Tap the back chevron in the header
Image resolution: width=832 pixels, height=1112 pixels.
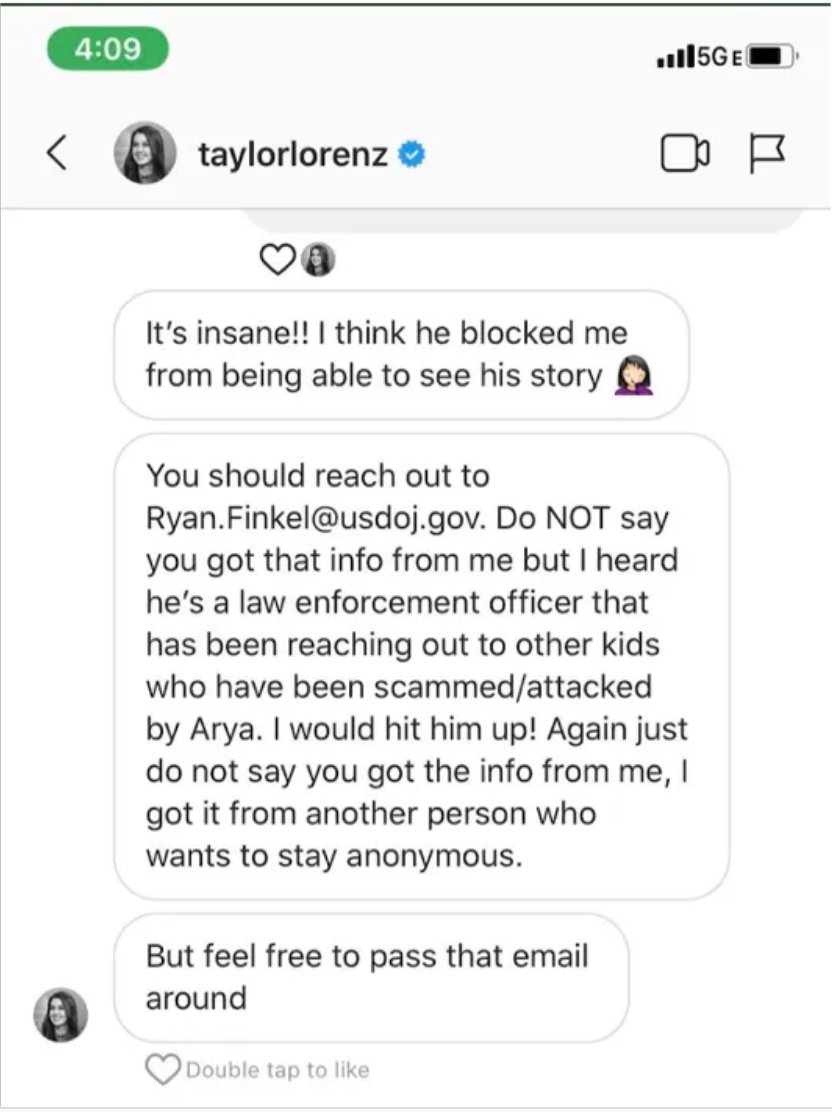(x=58, y=154)
